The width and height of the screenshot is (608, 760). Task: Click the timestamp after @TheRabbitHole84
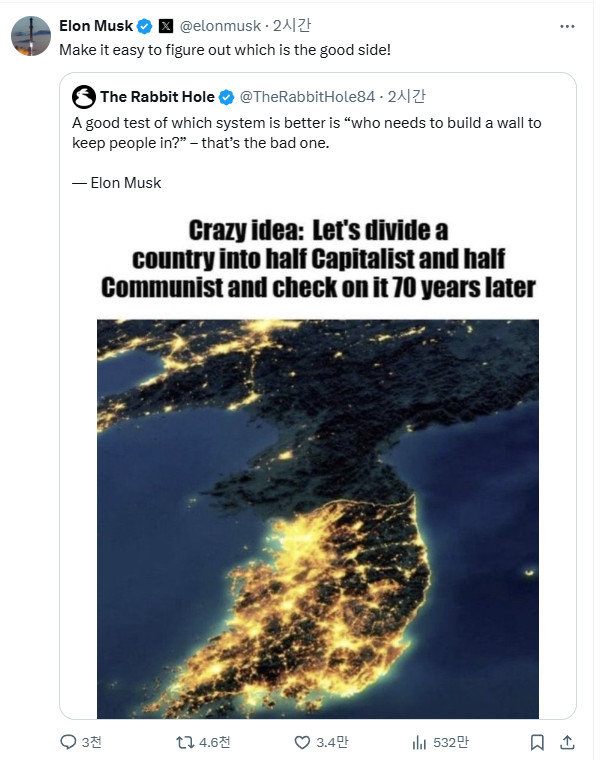[406, 97]
